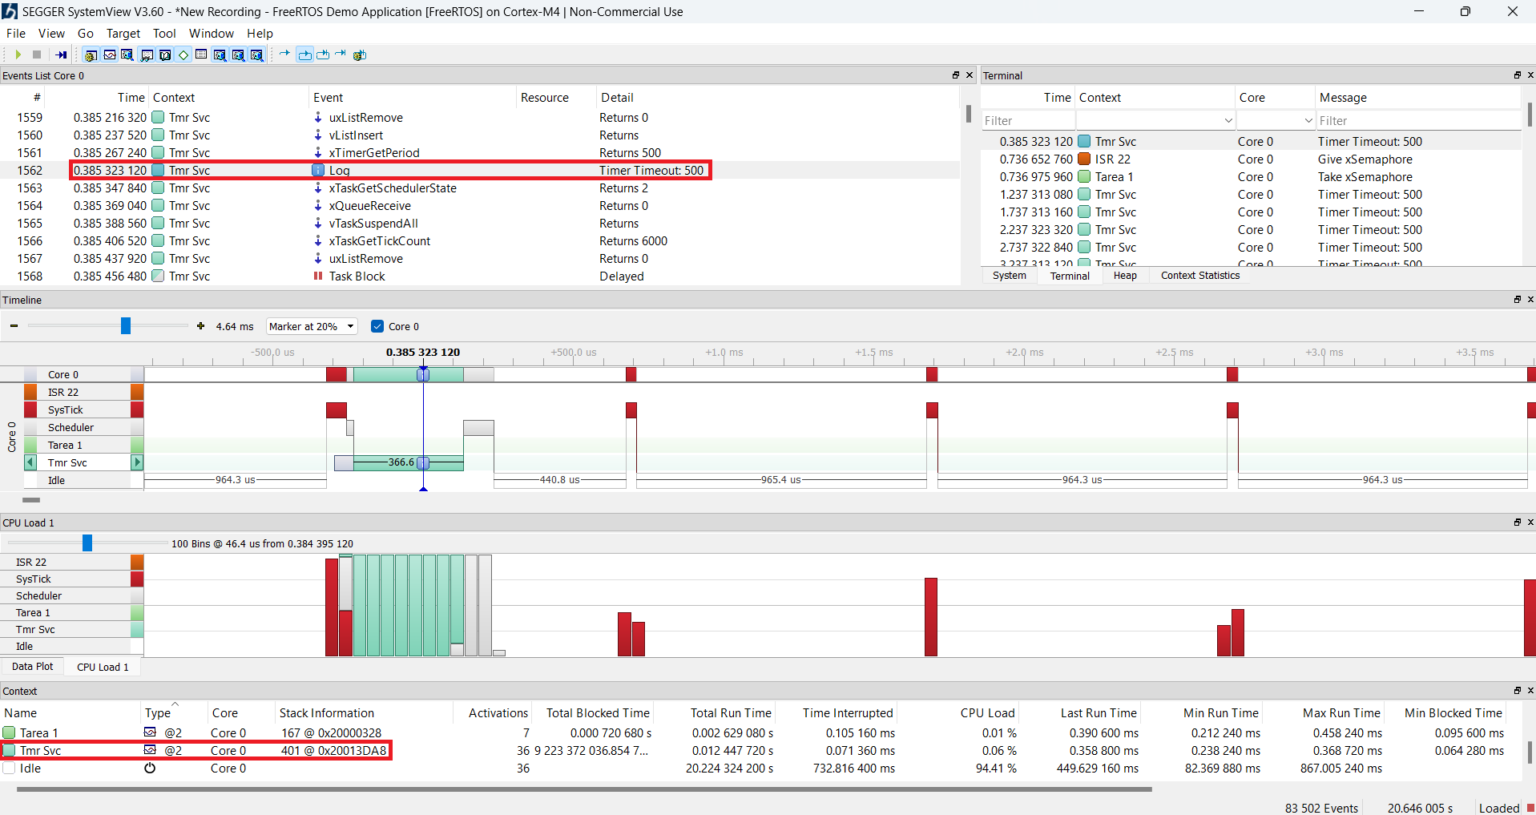Screen dimensions: 1536x815
Task: Click the Events List vertical scrollbar
Action: point(968,112)
